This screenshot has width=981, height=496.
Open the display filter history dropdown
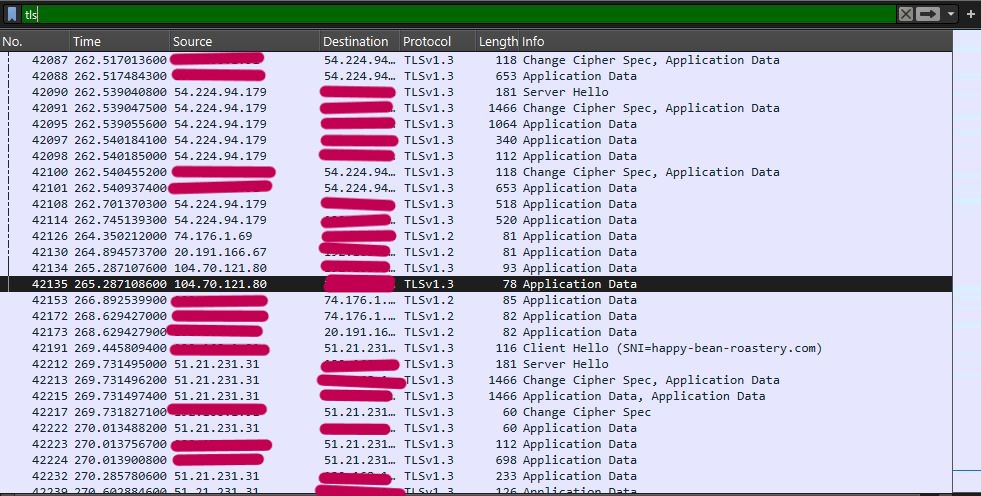951,14
